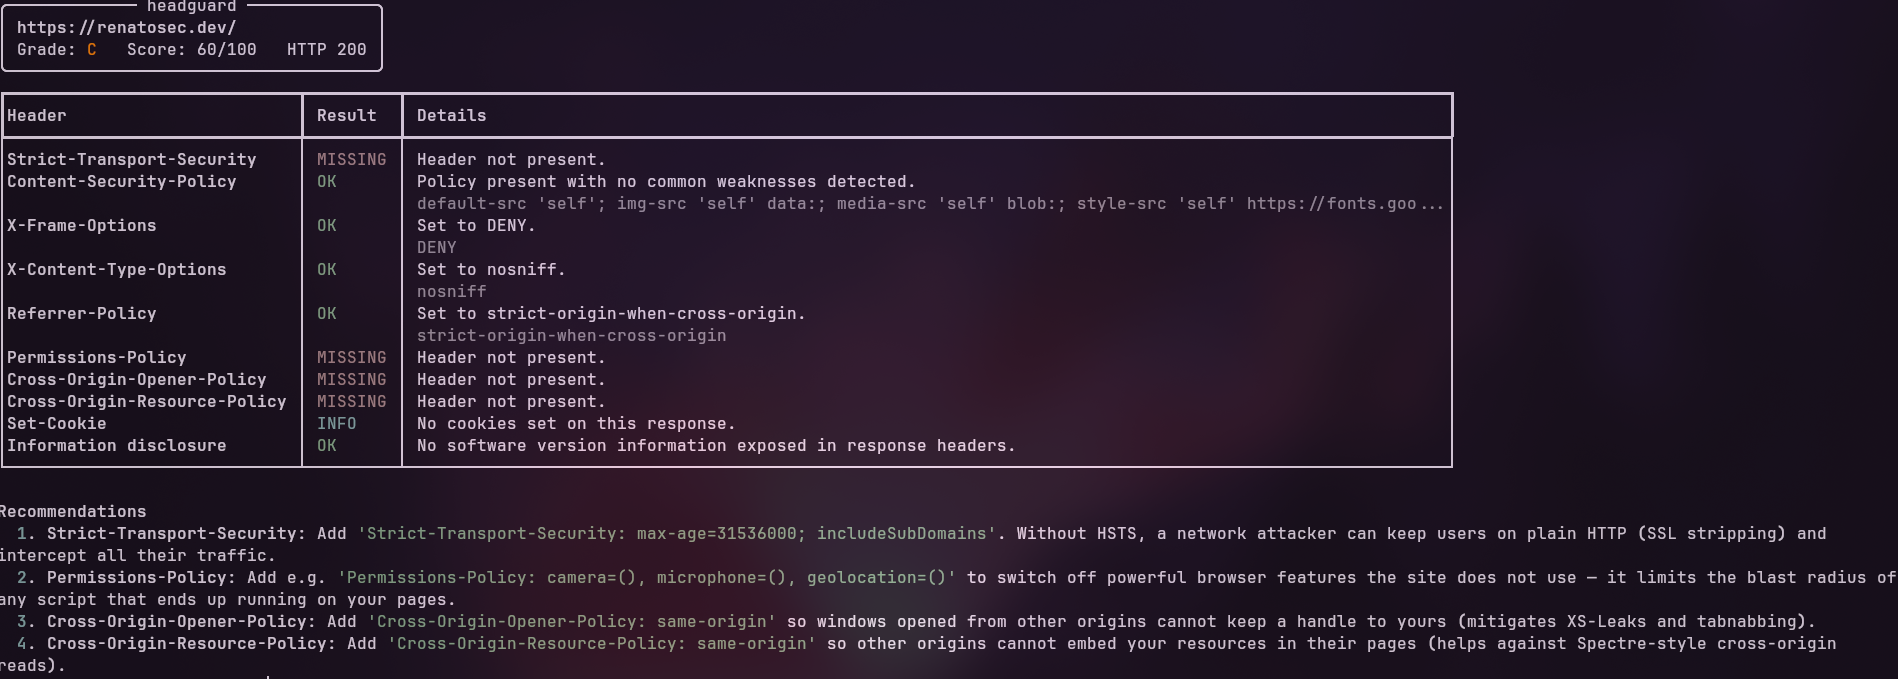
Task: Click the Recommendations section heading
Action: click(x=73, y=511)
